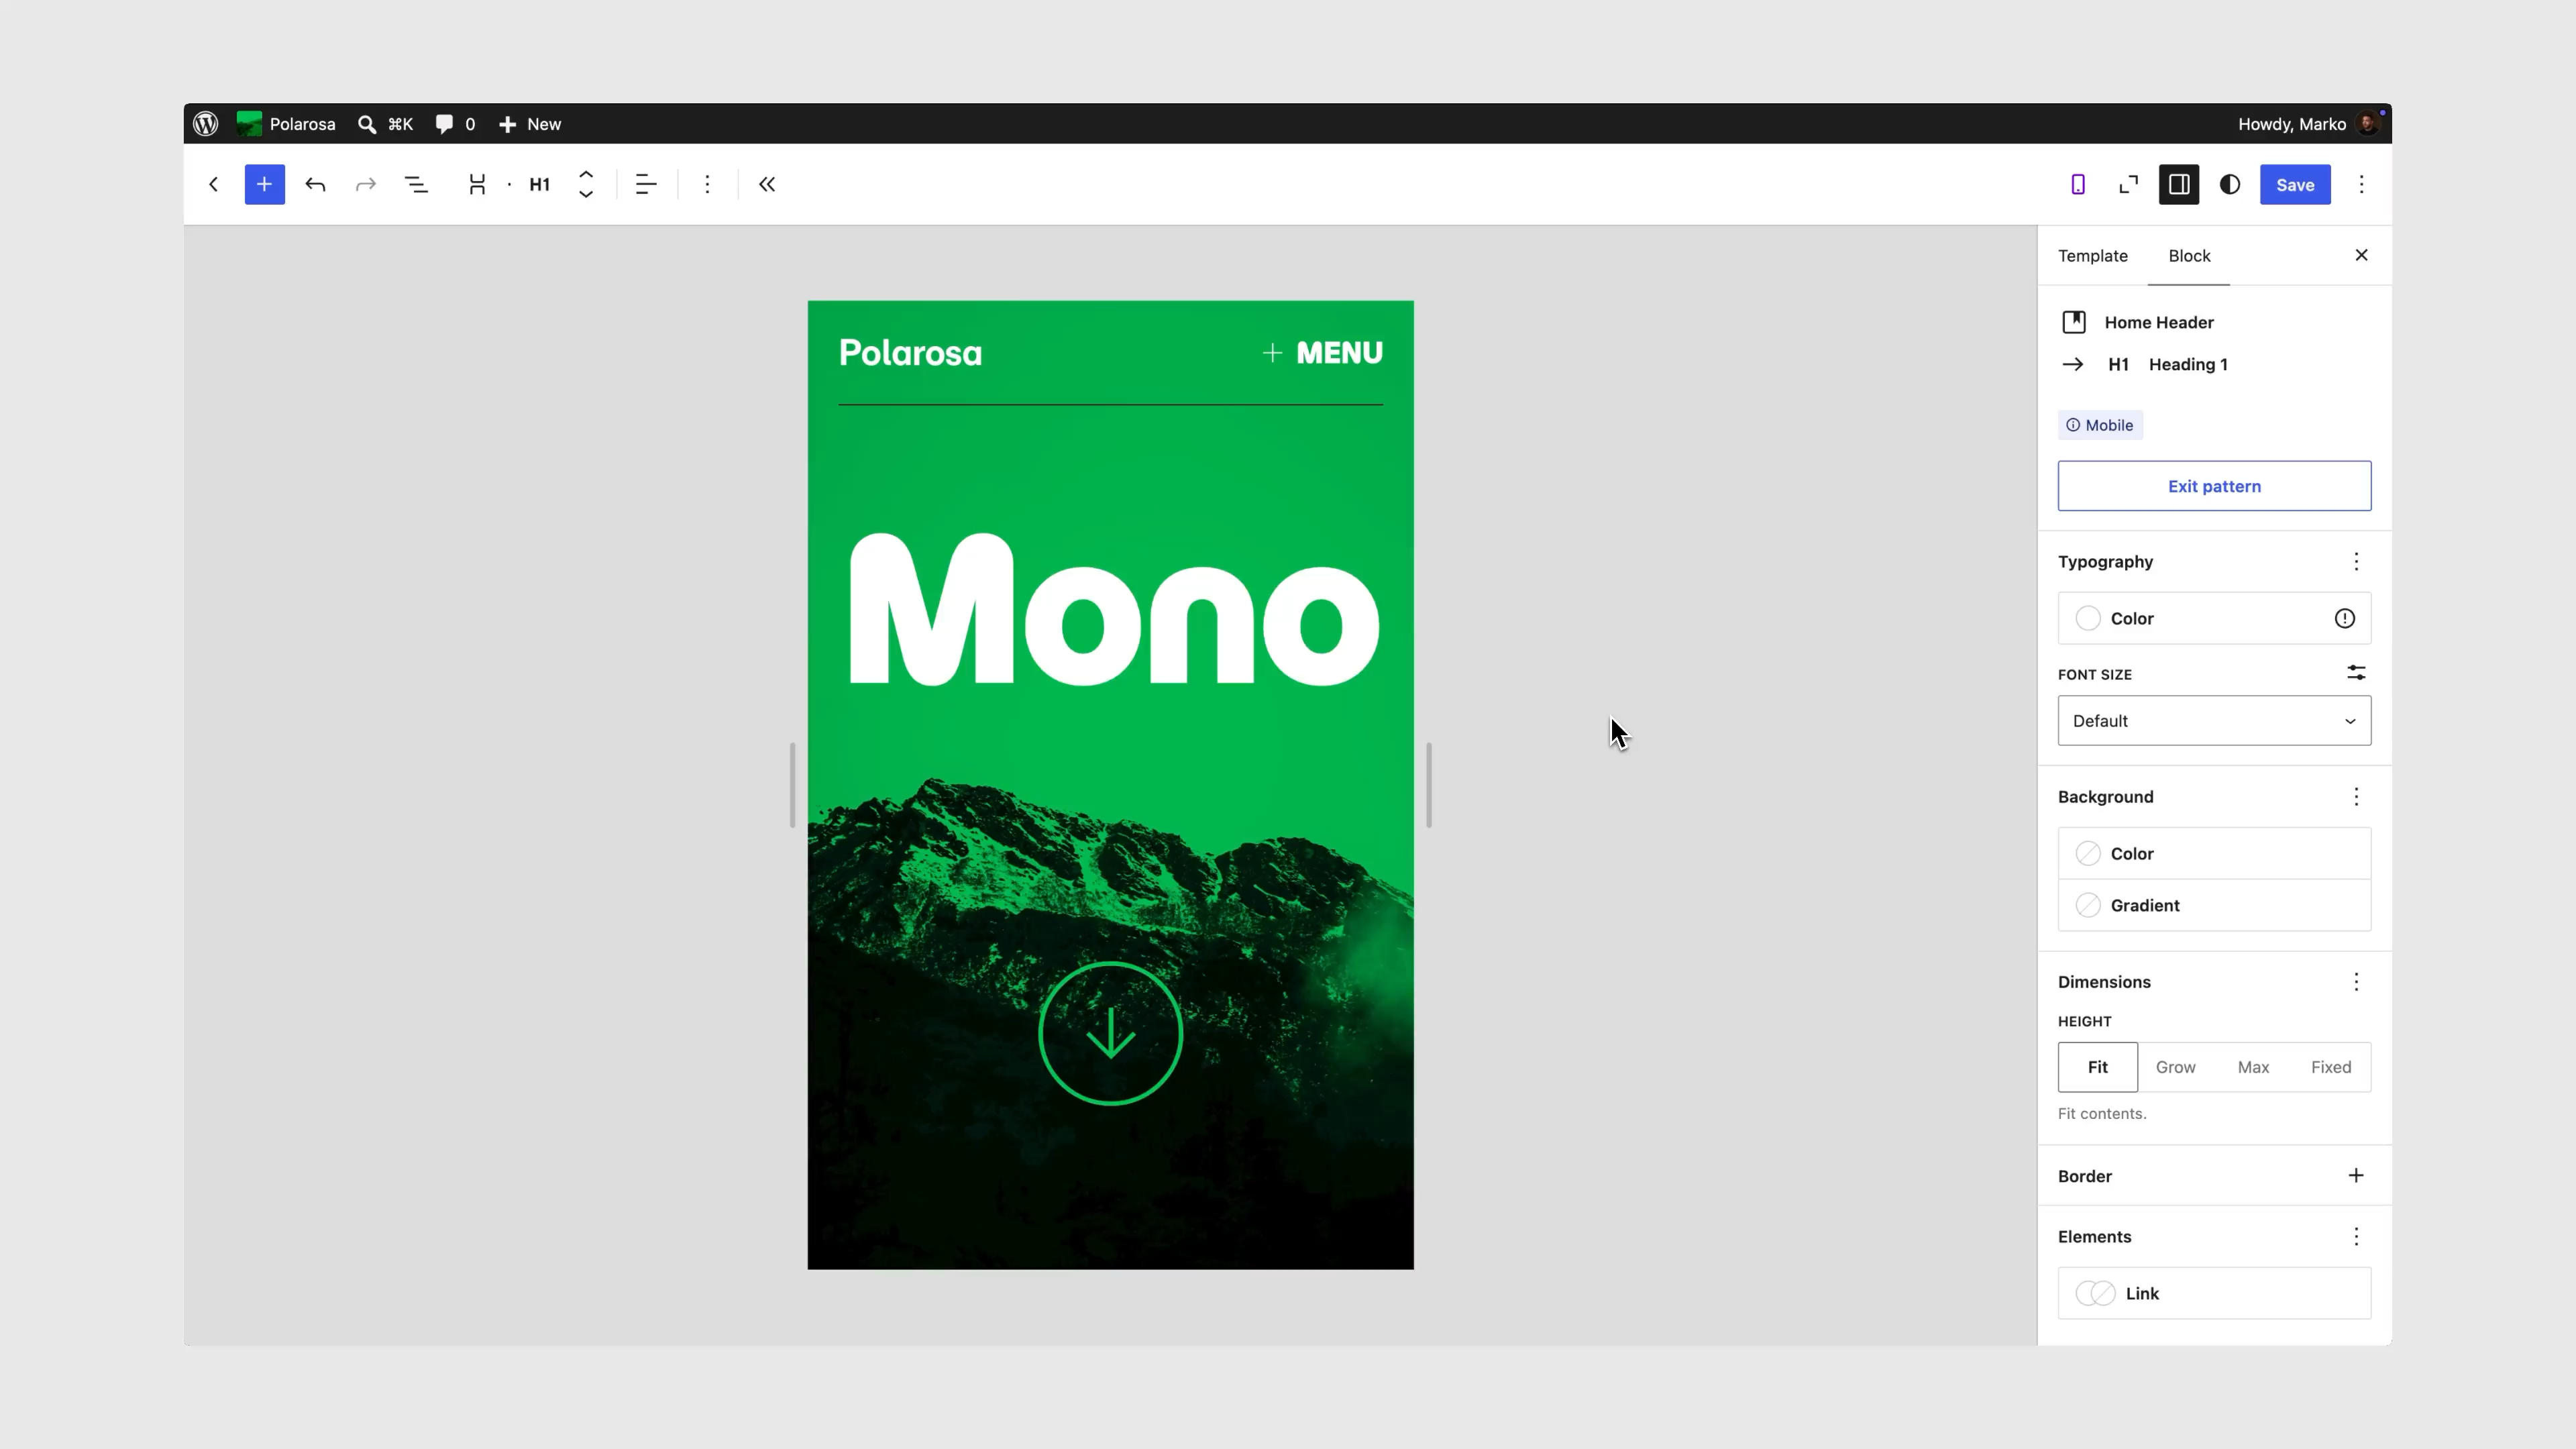2576x1449 pixels.
Task: Open the Howdy, Marko account menu
Action: pyautogui.click(x=2307, y=124)
